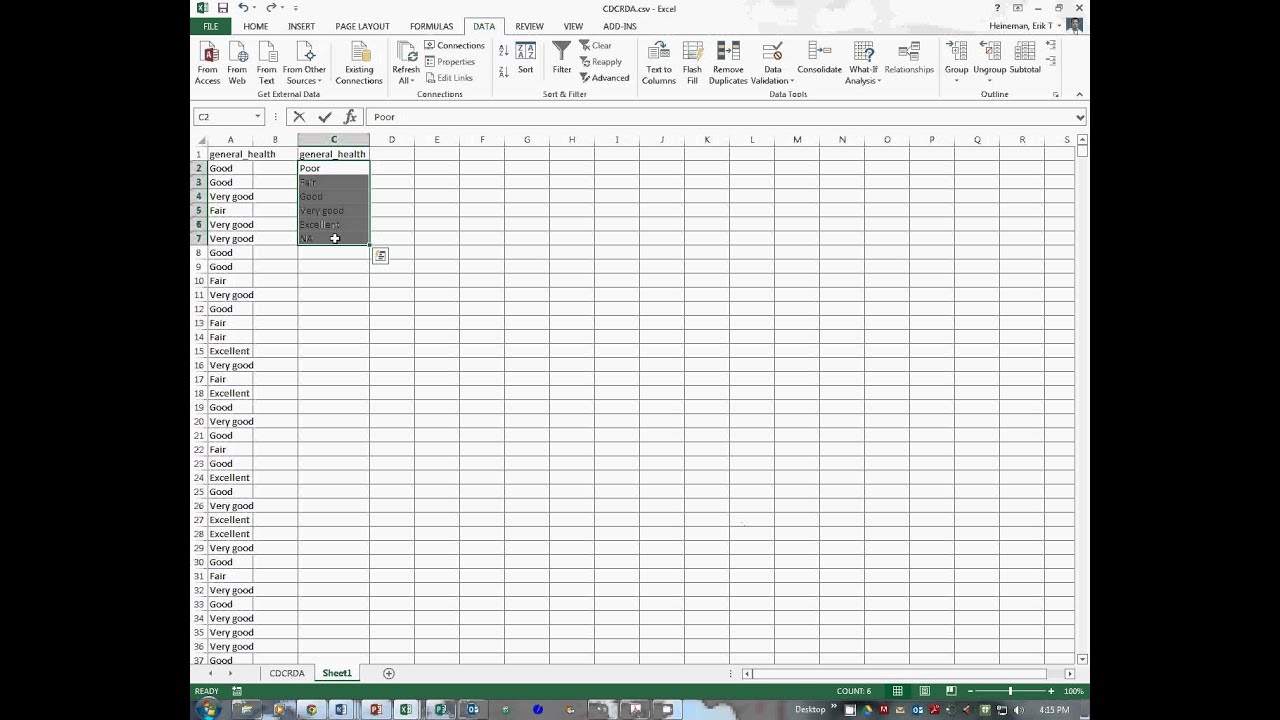Select column D header

(x=392, y=140)
